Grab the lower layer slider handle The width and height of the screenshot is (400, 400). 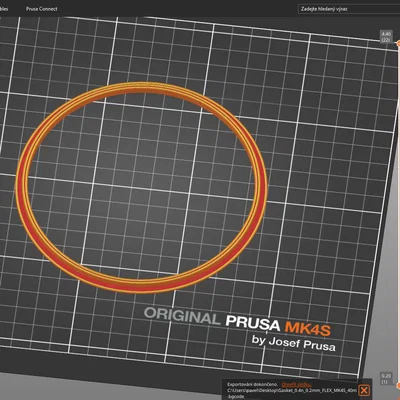click(x=398, y=385)
